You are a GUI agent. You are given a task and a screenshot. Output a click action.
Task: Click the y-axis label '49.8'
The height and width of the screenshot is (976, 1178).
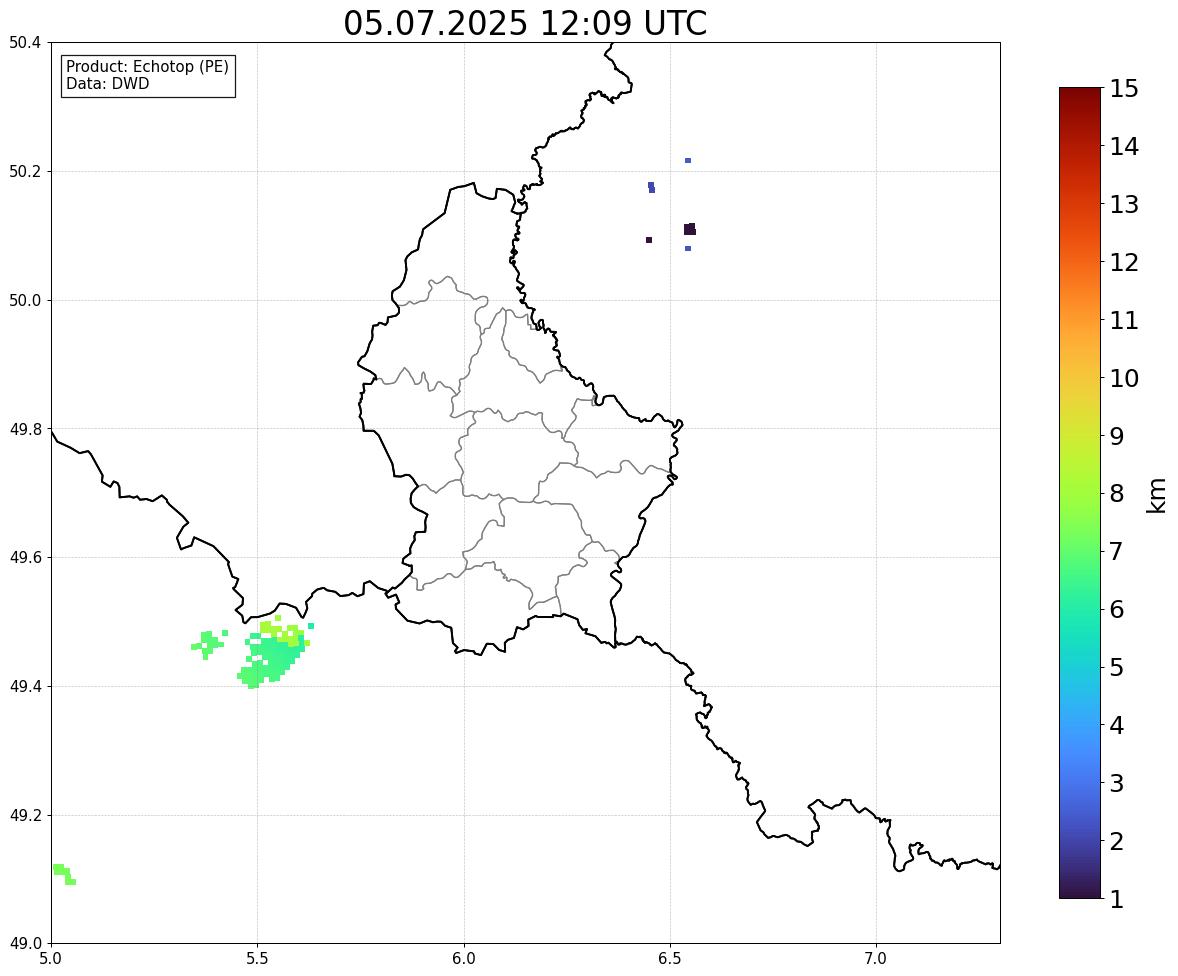(x=24, y=429)
